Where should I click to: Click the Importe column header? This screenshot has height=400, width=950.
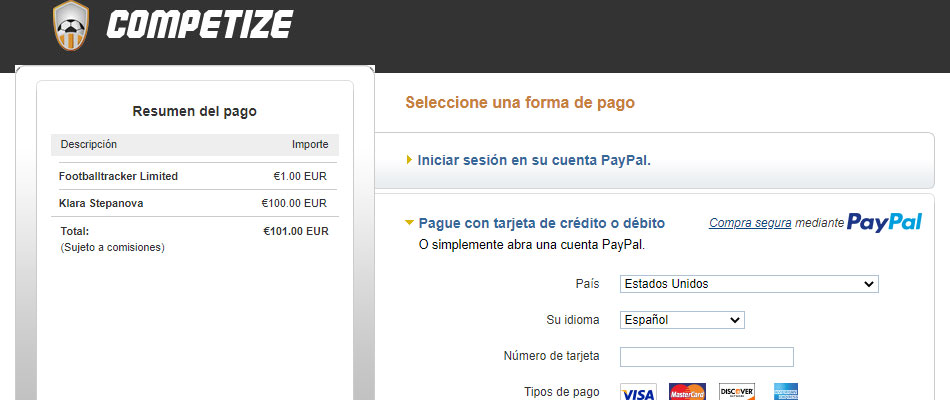(310, 144)
